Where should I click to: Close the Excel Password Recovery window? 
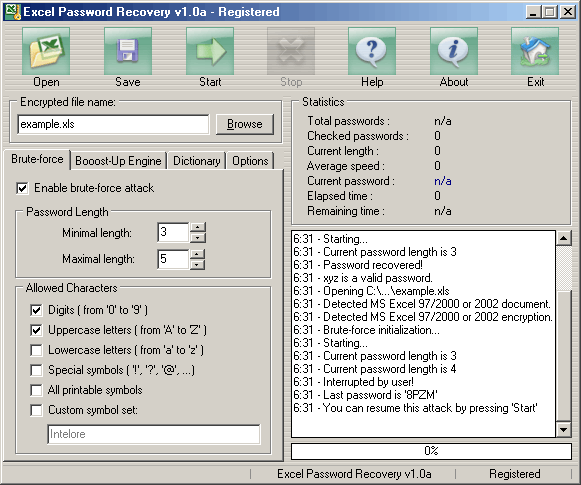point(568,12)
